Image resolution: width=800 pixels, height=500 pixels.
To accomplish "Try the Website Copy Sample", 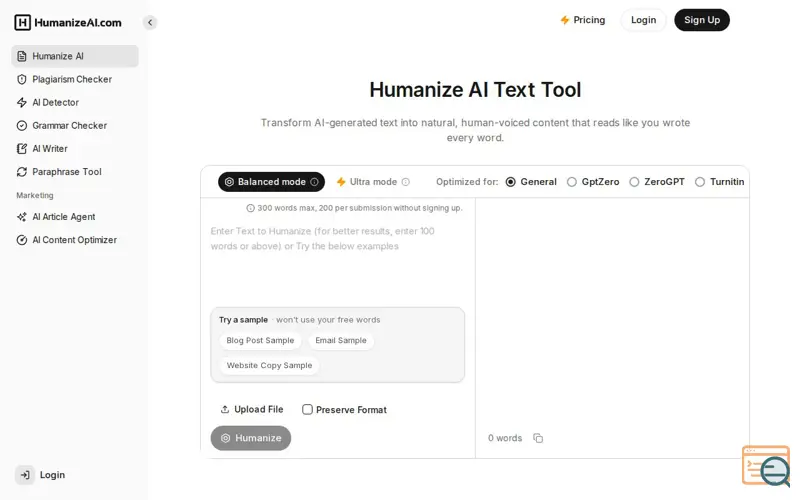I will pyautogui.click(x=269, y=365).
